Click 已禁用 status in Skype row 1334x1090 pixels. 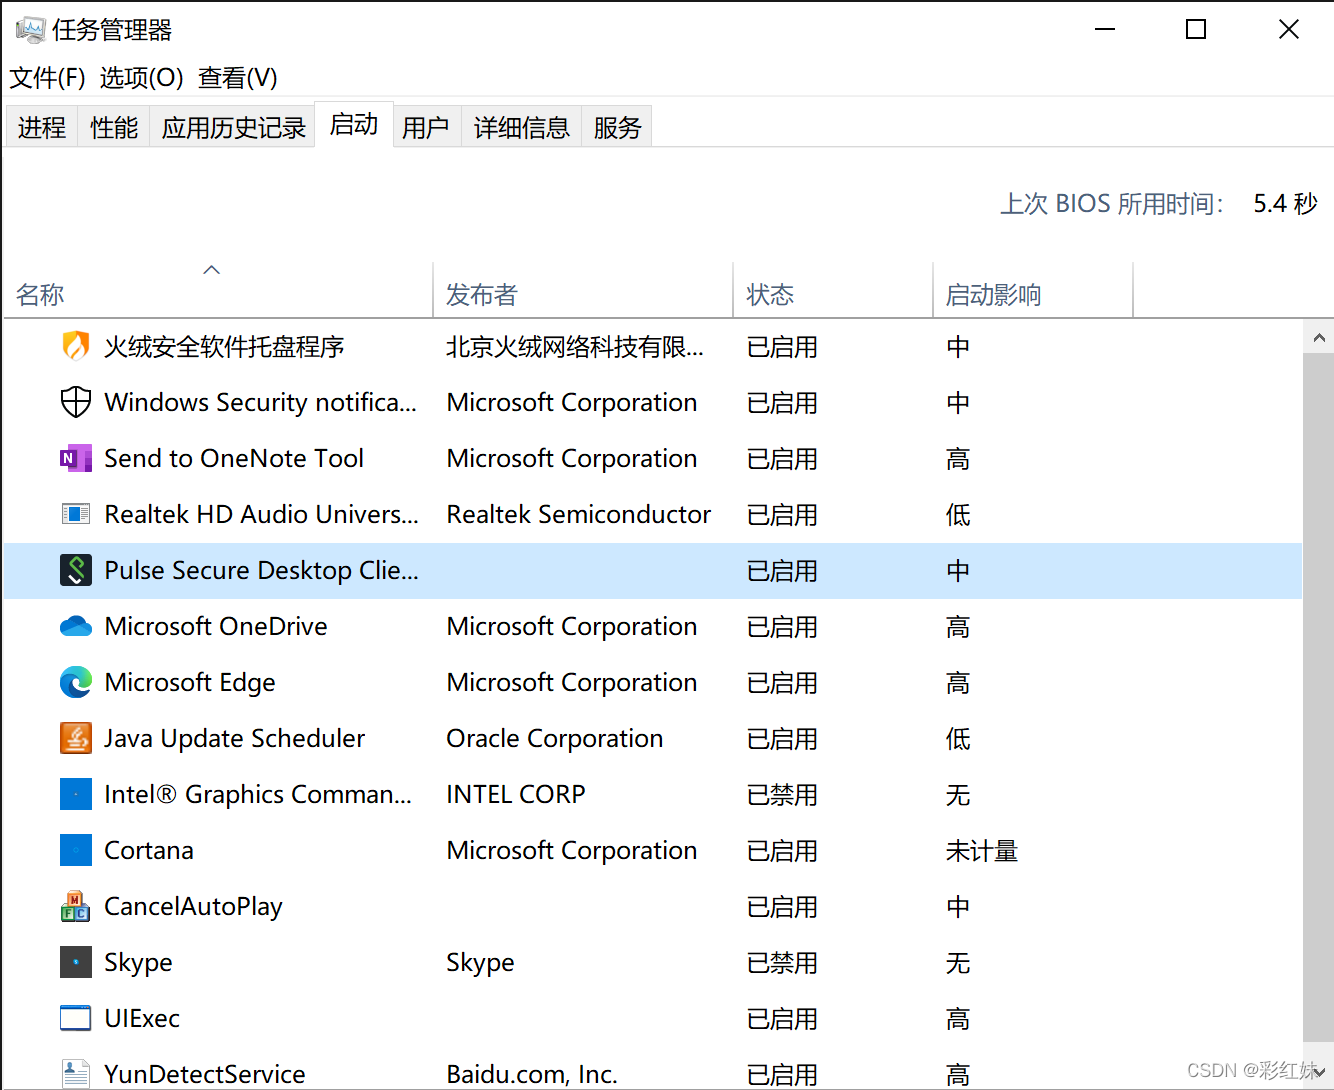pyautogui.click(x=782, y=963)
